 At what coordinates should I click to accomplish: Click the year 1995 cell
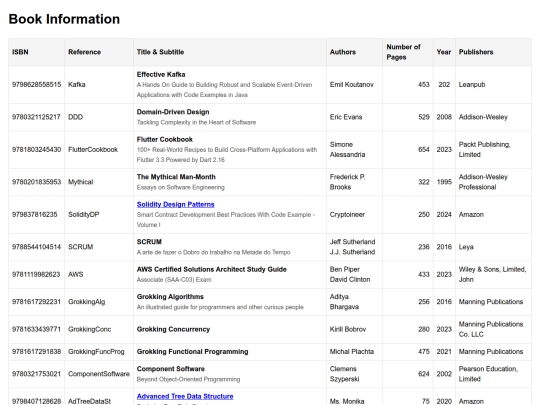pyautogui.click(x=444, y=182)
